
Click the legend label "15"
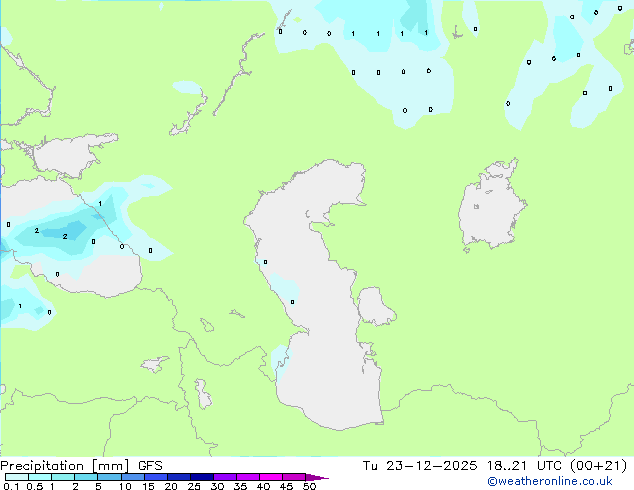pos(148,486)
